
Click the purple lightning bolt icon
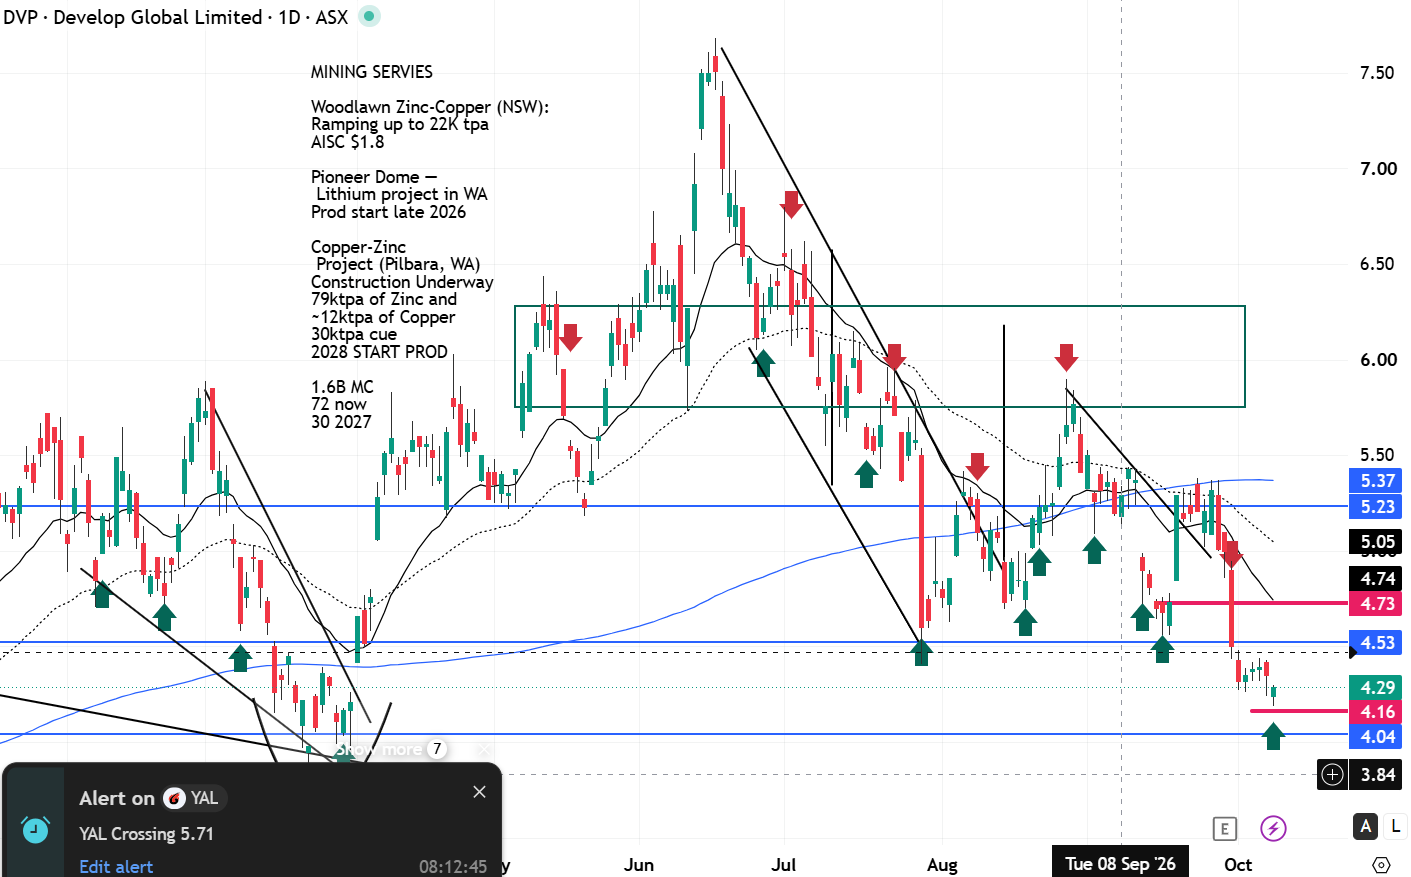pos(1273,828)
